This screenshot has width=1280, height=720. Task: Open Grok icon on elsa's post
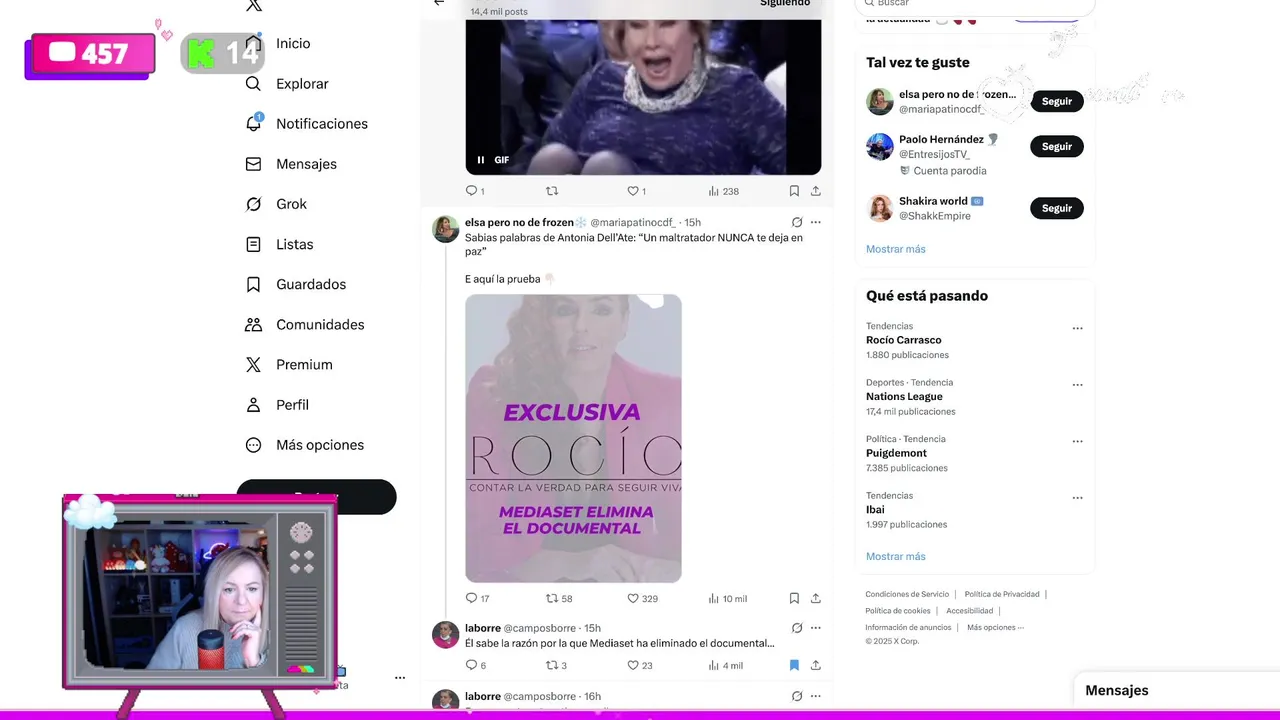coord(796,222)
